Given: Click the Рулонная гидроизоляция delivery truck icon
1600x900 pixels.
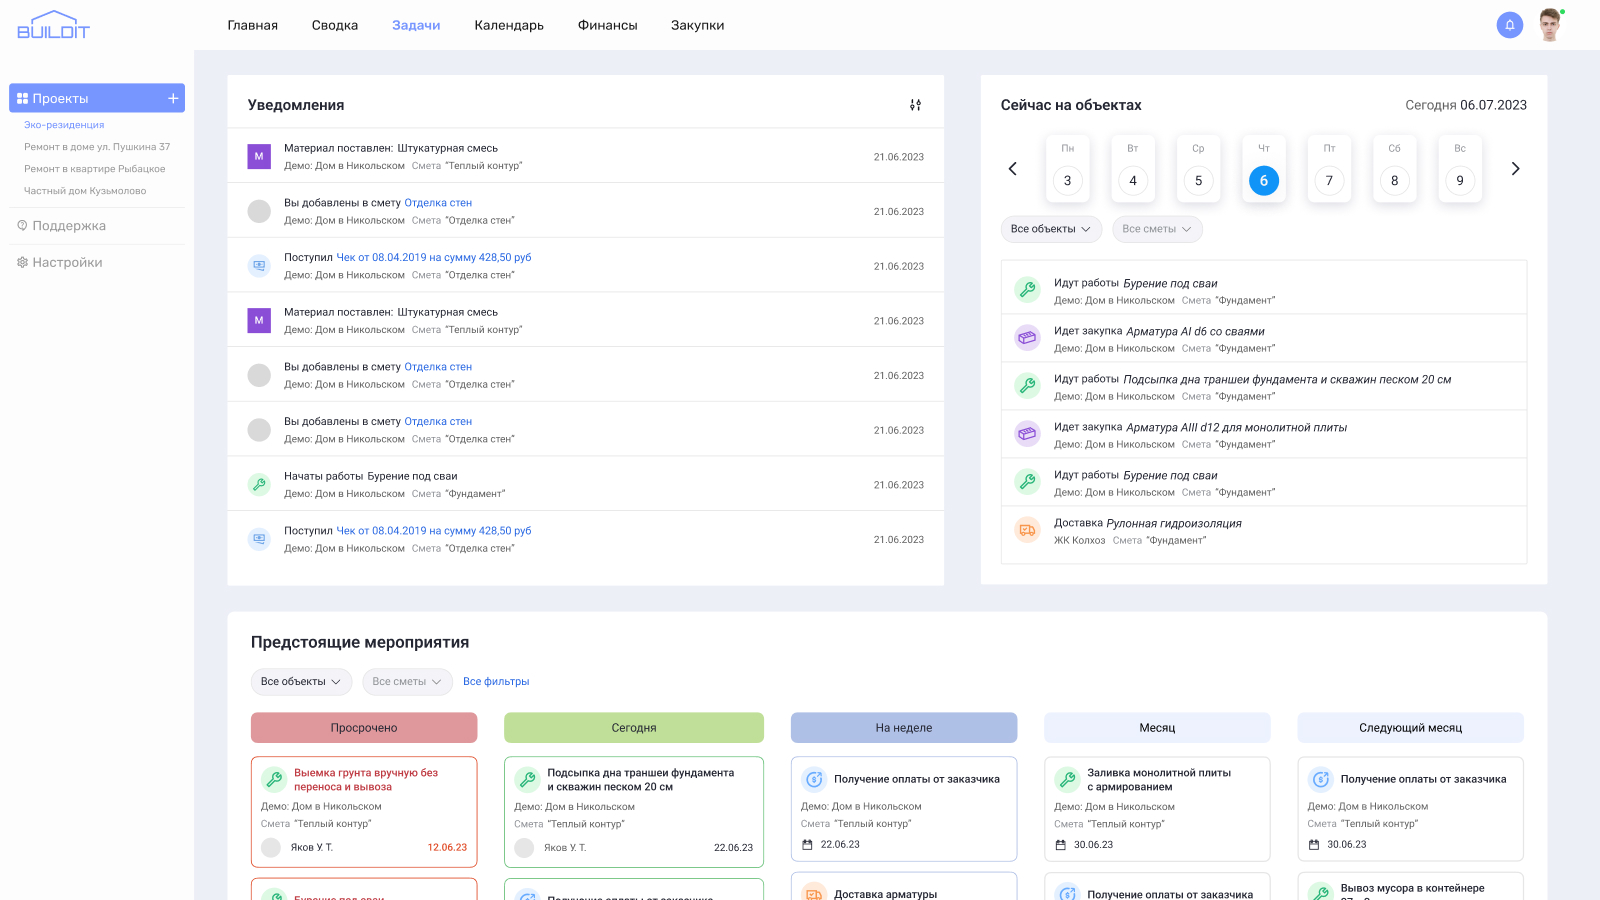Looking at the screenshot, I should point(1027,531).
